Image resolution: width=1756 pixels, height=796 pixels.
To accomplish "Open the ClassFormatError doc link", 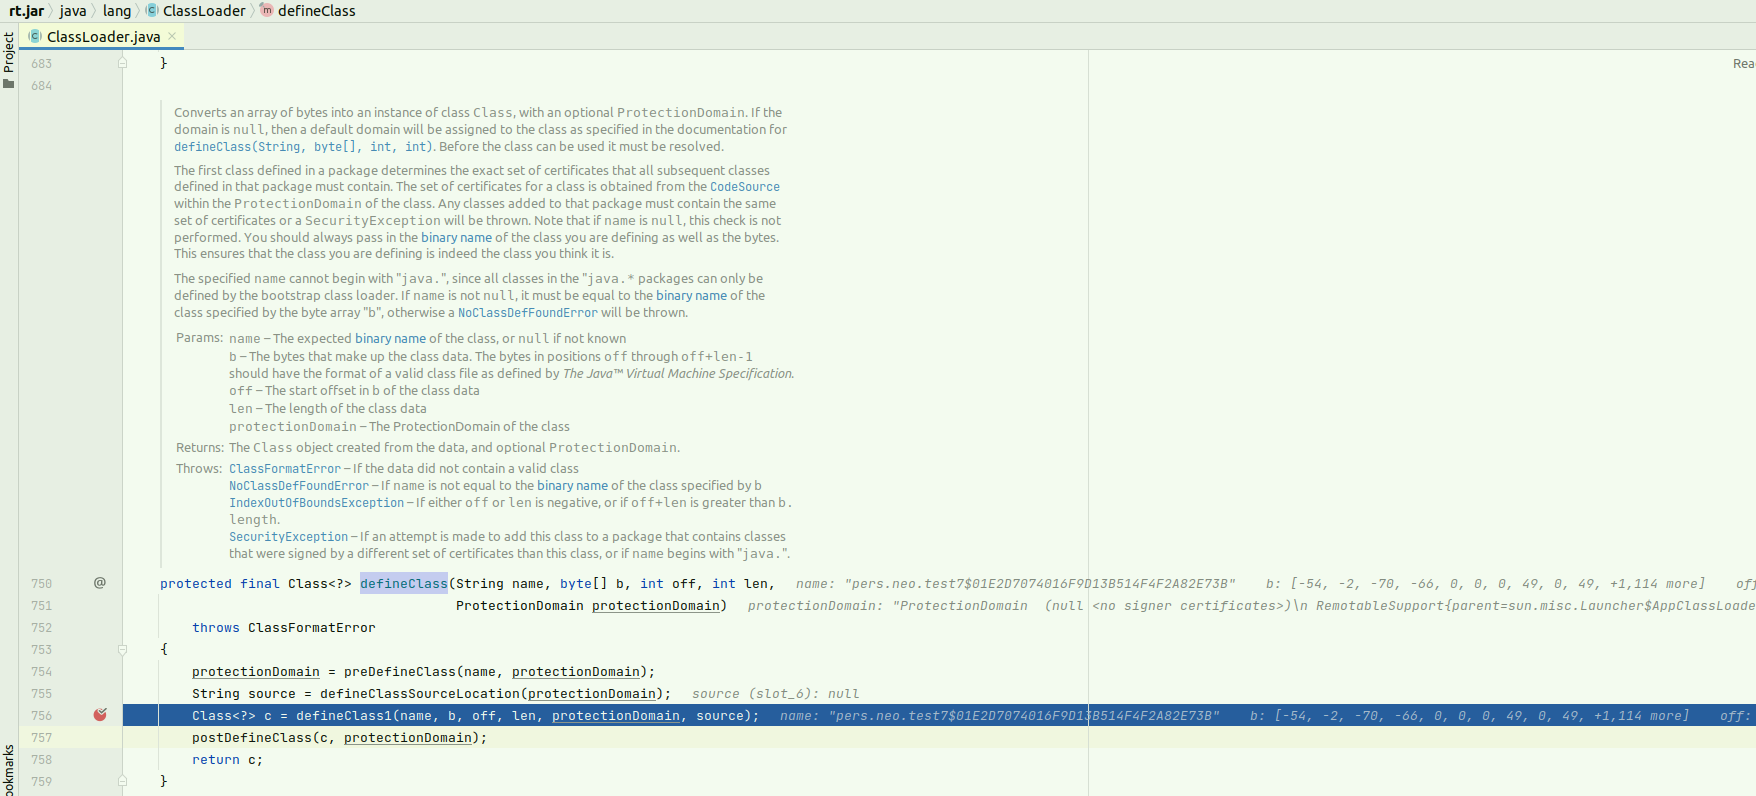I will click(x=285, y=469).
